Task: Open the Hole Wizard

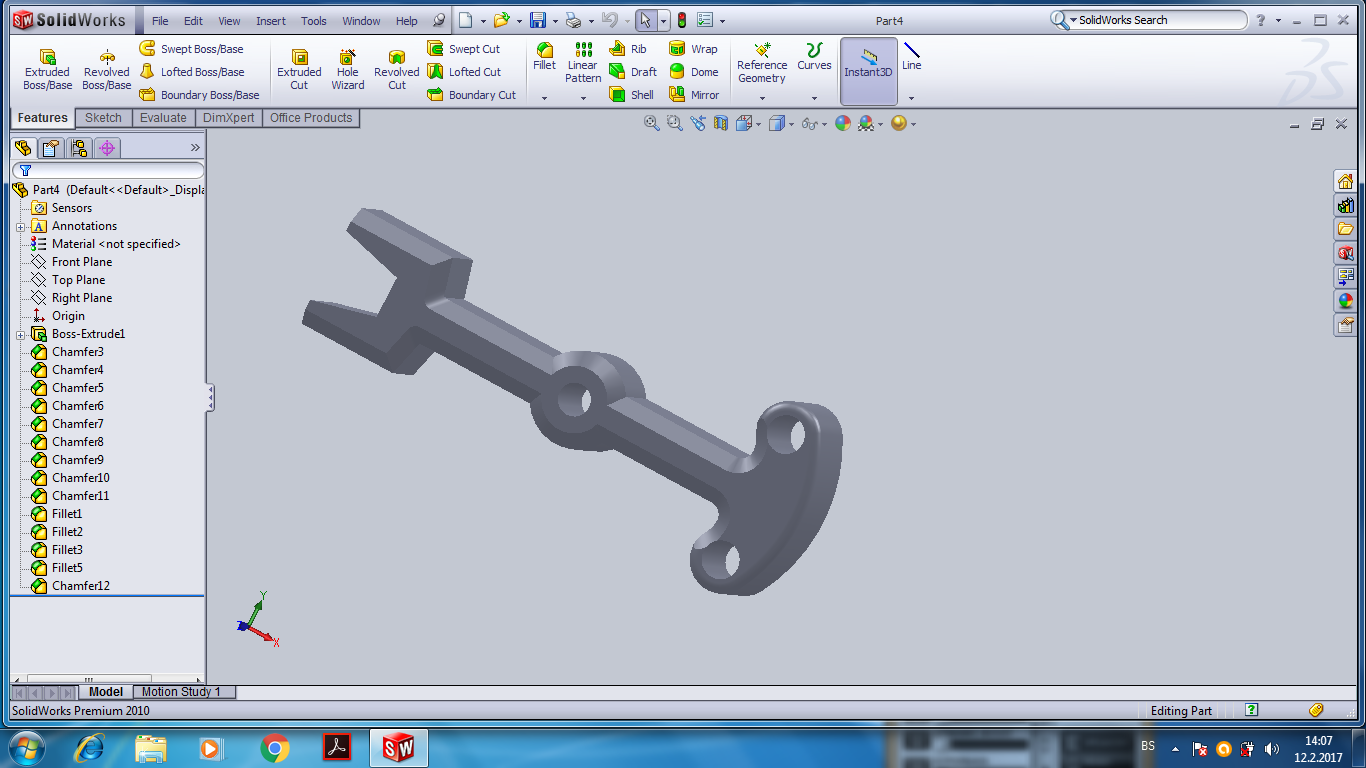Action: tap(347, 70)
